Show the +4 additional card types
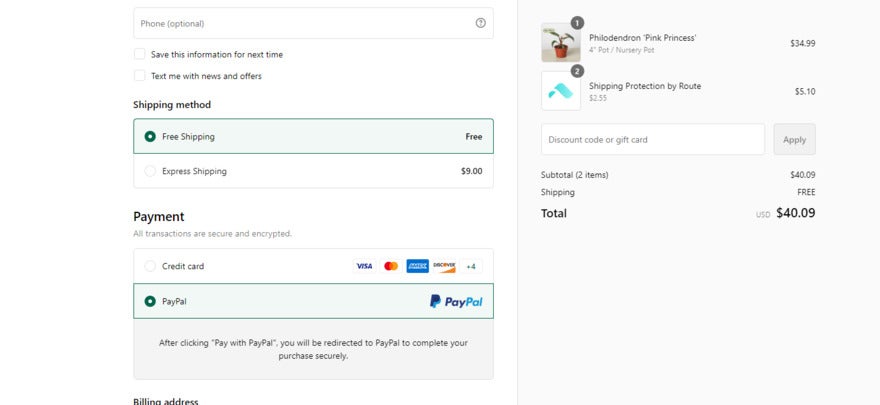880x405 pixels. click(x=471, y=266)
